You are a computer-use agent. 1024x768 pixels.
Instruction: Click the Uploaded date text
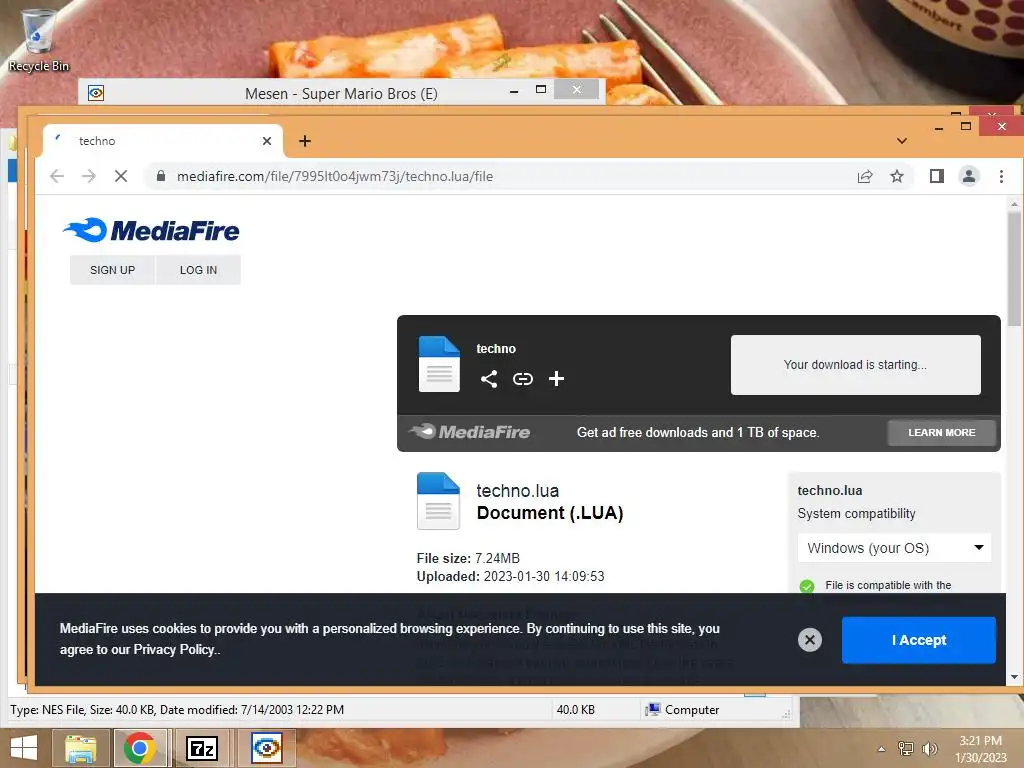(511, 577)
